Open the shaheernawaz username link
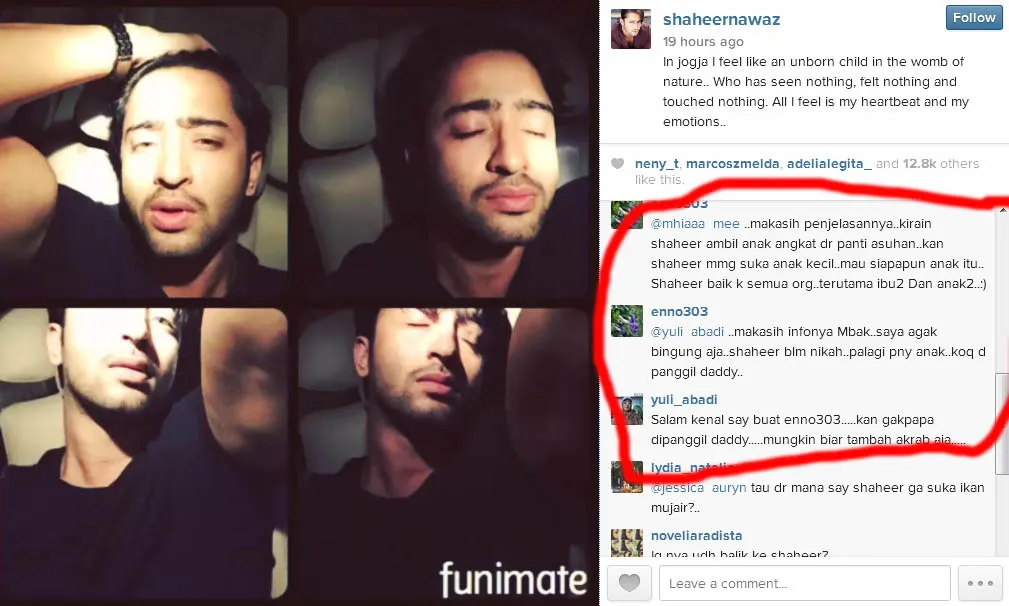The height and width of the screenshot is (606, 1009). pyautogui.click(x=721, y=19)
